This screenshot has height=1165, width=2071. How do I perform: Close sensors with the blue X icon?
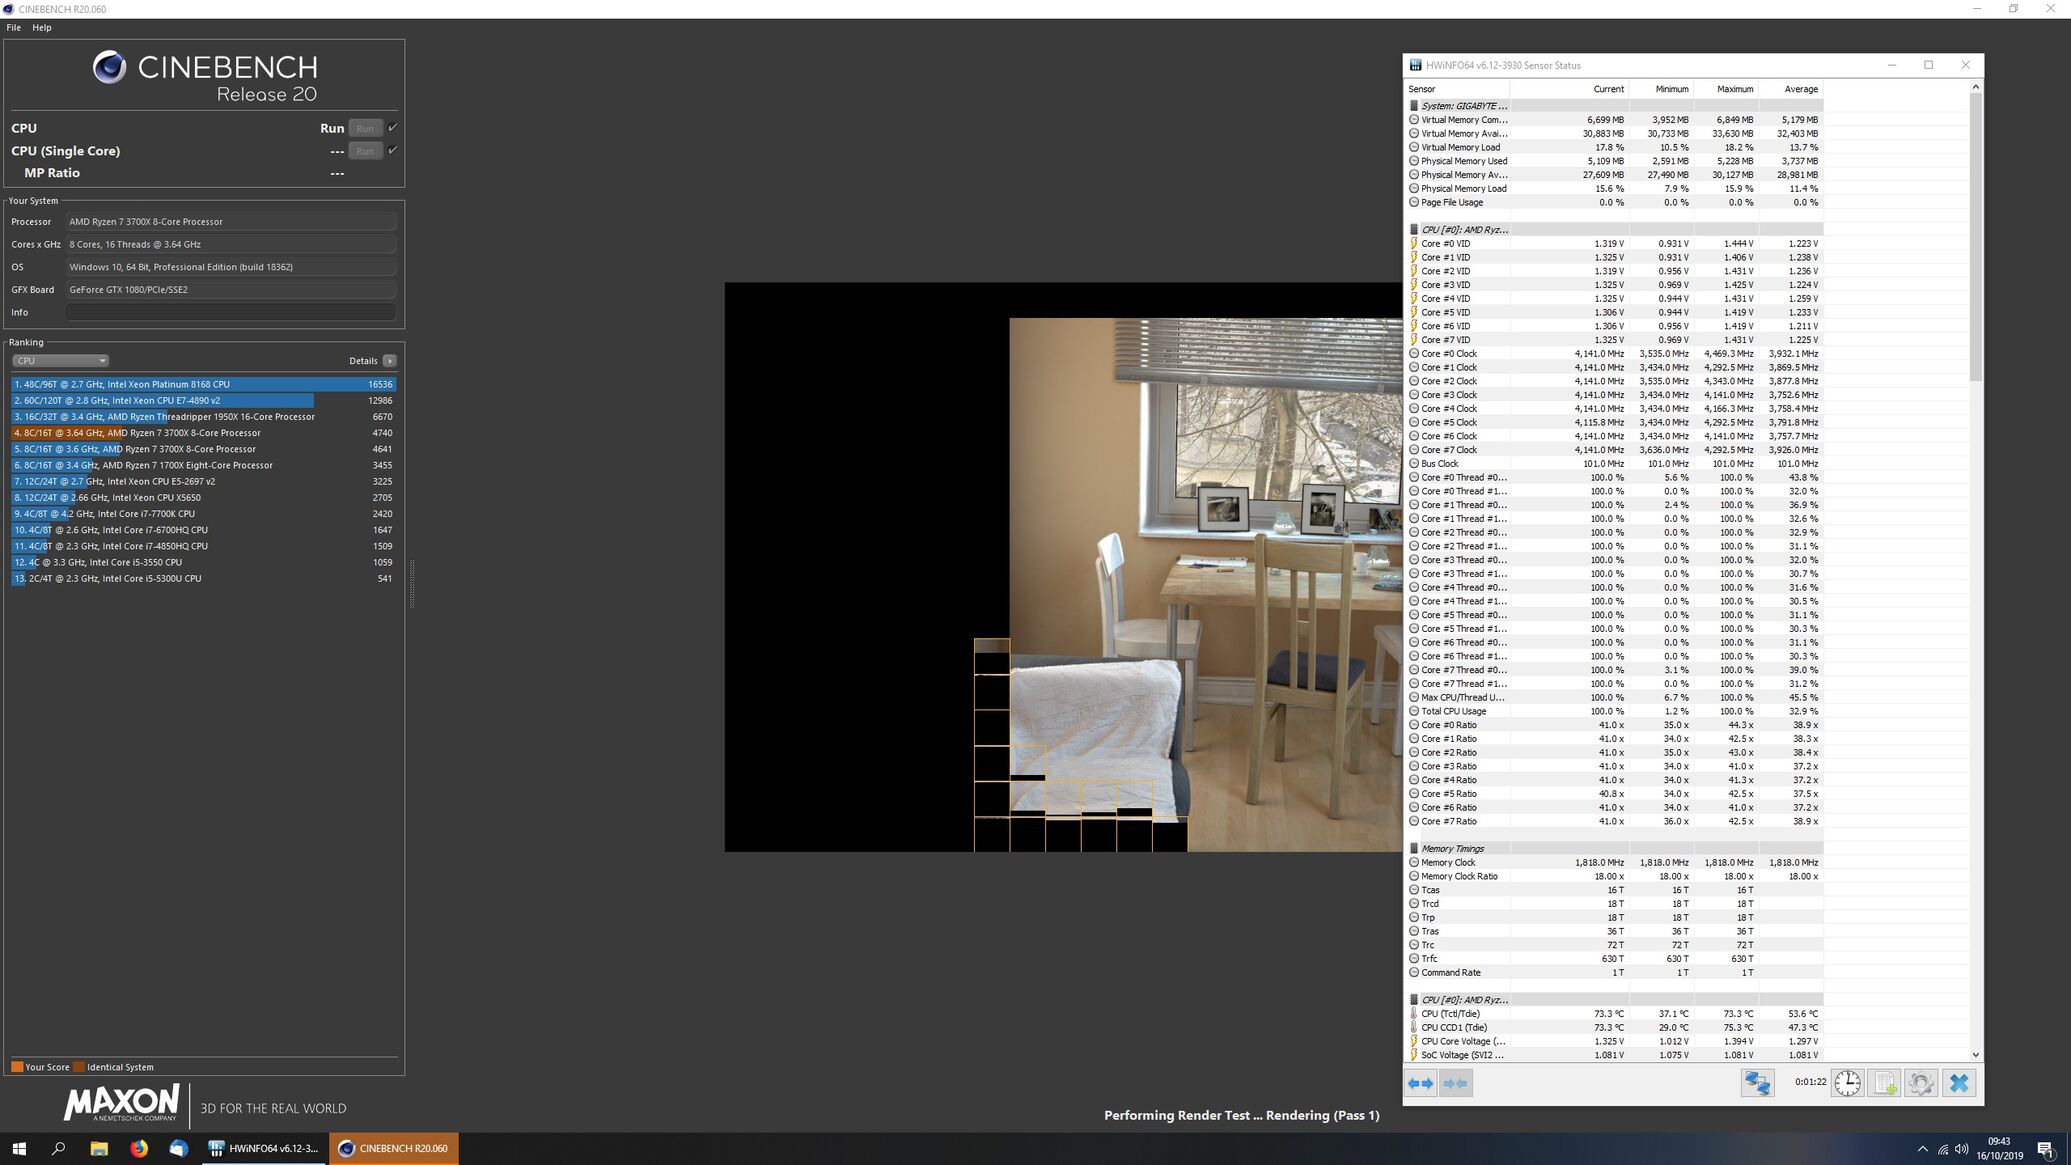[x=1959, y=1083]
